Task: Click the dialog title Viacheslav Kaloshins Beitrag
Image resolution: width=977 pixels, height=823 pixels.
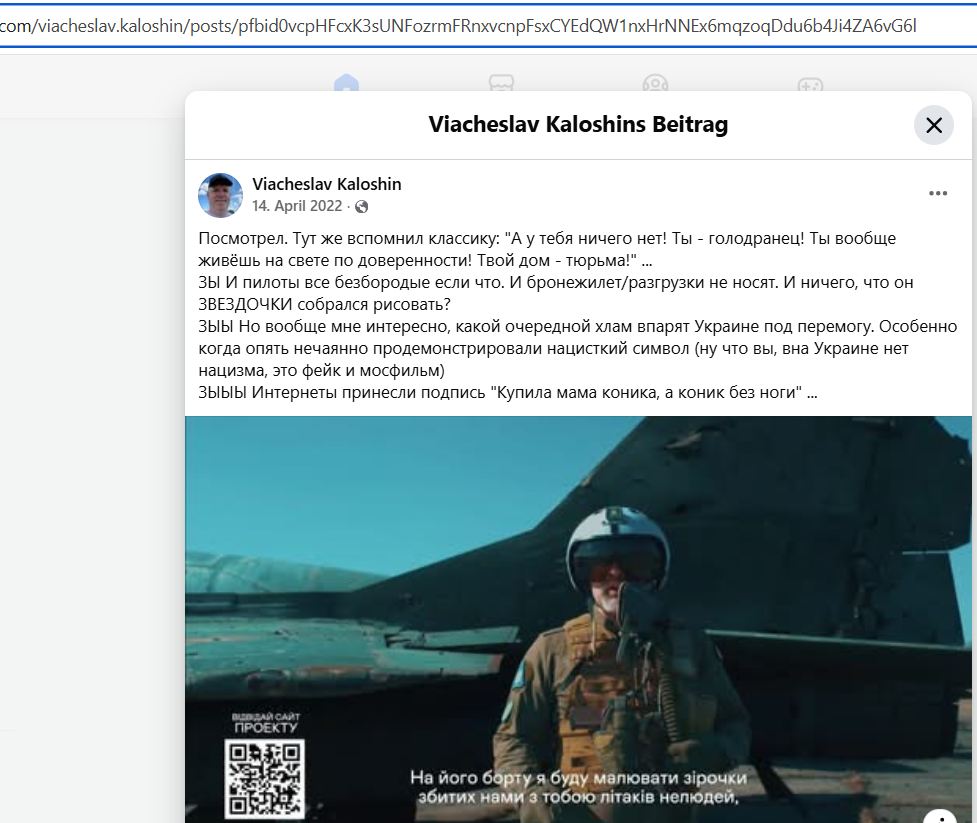Action: click(578, 125)
